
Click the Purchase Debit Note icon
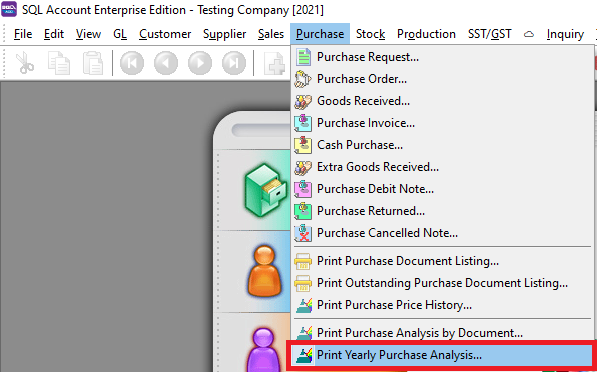point(303,189)
